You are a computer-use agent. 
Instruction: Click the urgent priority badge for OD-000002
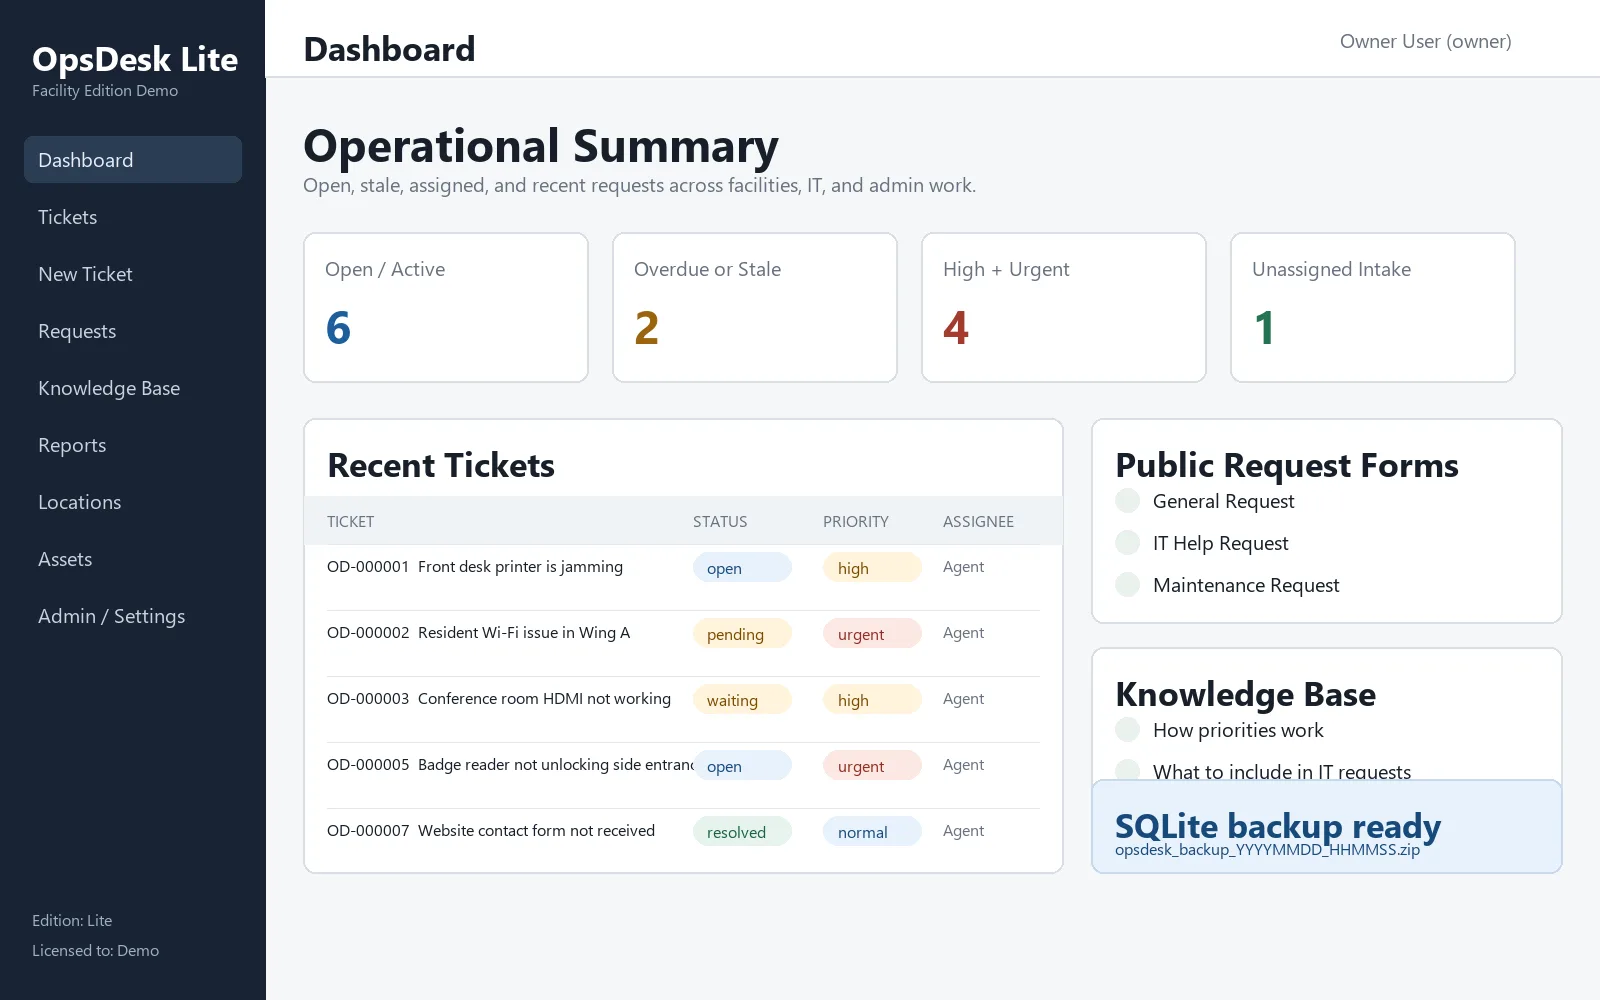tap(872, 634)
